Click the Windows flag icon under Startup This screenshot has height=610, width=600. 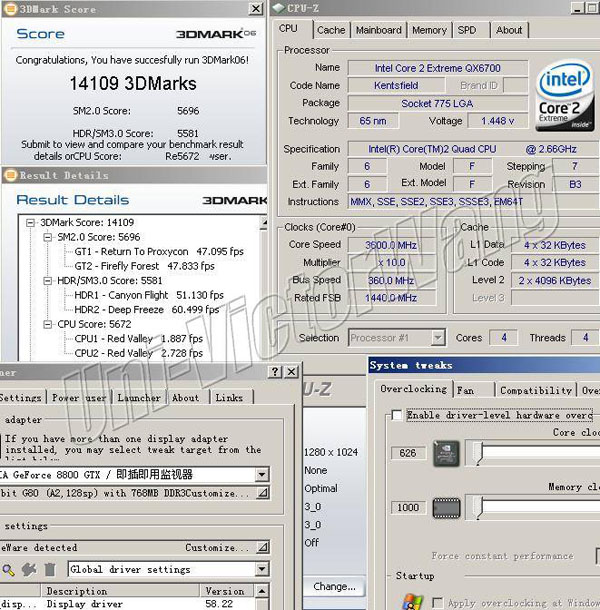(412, 602)
